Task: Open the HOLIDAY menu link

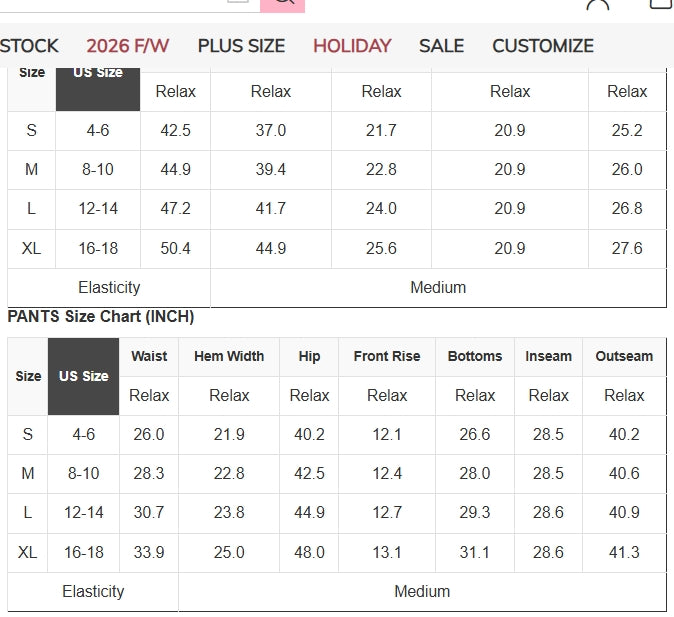Action: tap(352, 46)
